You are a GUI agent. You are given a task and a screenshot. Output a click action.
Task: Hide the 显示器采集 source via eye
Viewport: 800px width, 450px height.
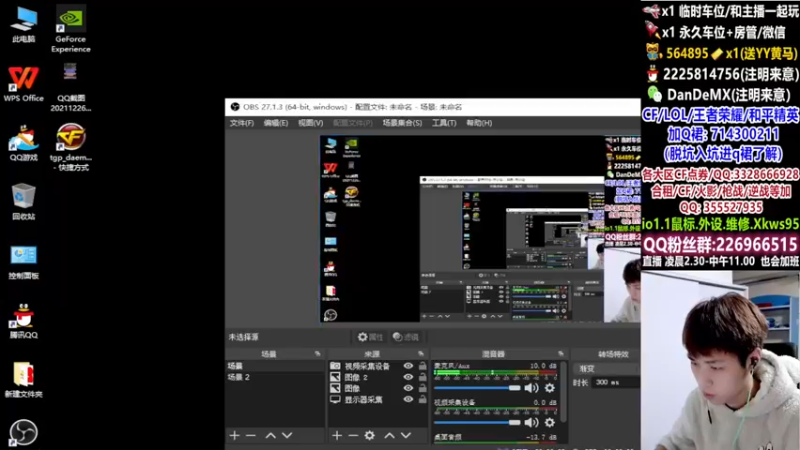coord(408,399)
